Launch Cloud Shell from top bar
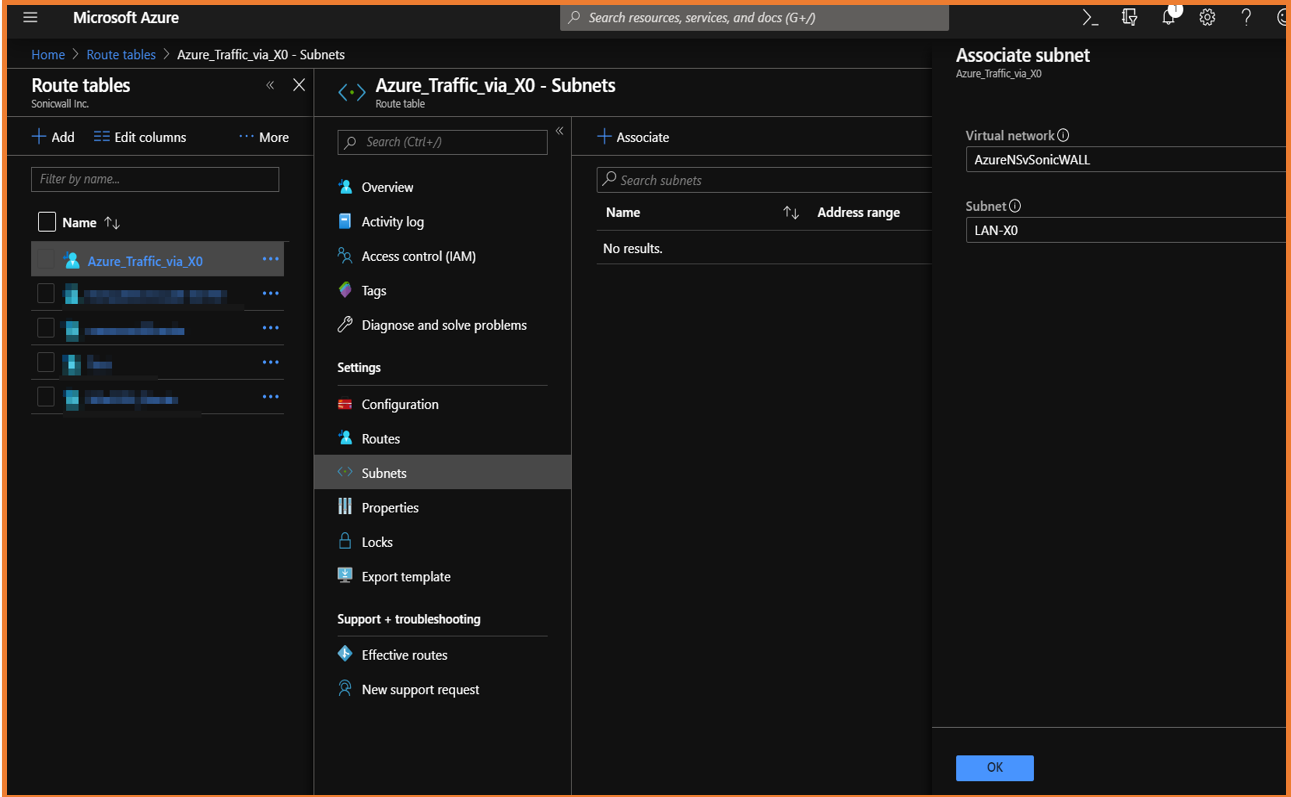Viewport: 1291px width, 797px height. pyautogui.click(x=1090, y=17)
